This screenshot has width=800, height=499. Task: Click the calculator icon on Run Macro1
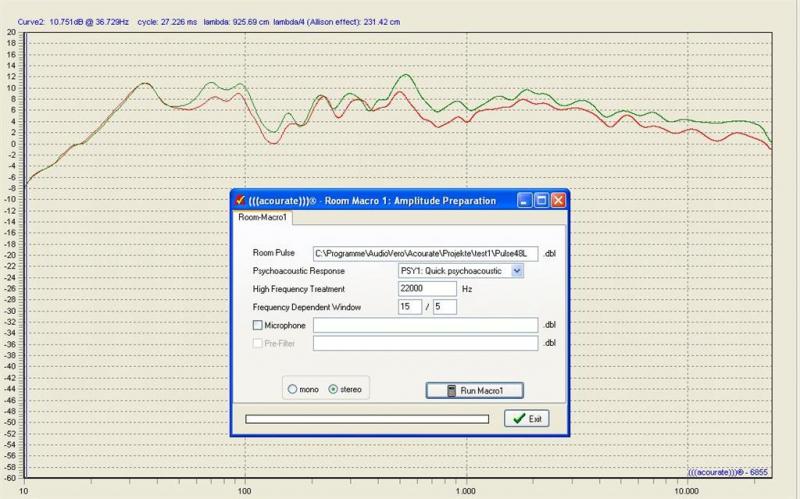[452, 391]
